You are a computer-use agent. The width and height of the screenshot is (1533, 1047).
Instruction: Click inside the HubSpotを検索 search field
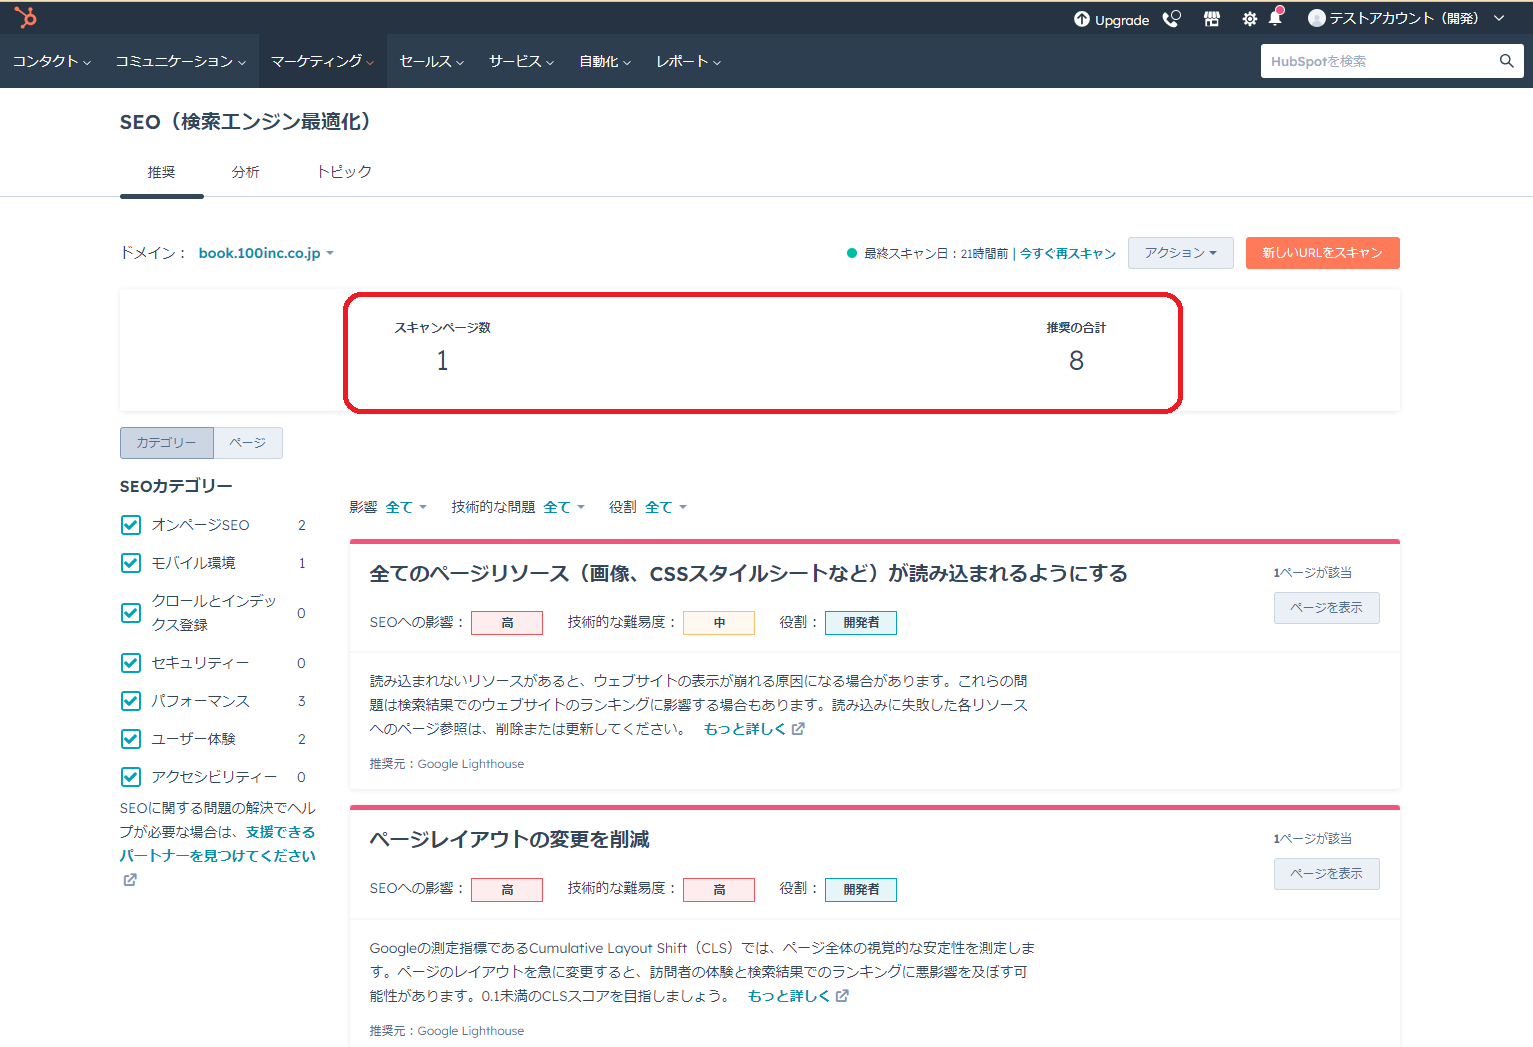(1379, 61)
